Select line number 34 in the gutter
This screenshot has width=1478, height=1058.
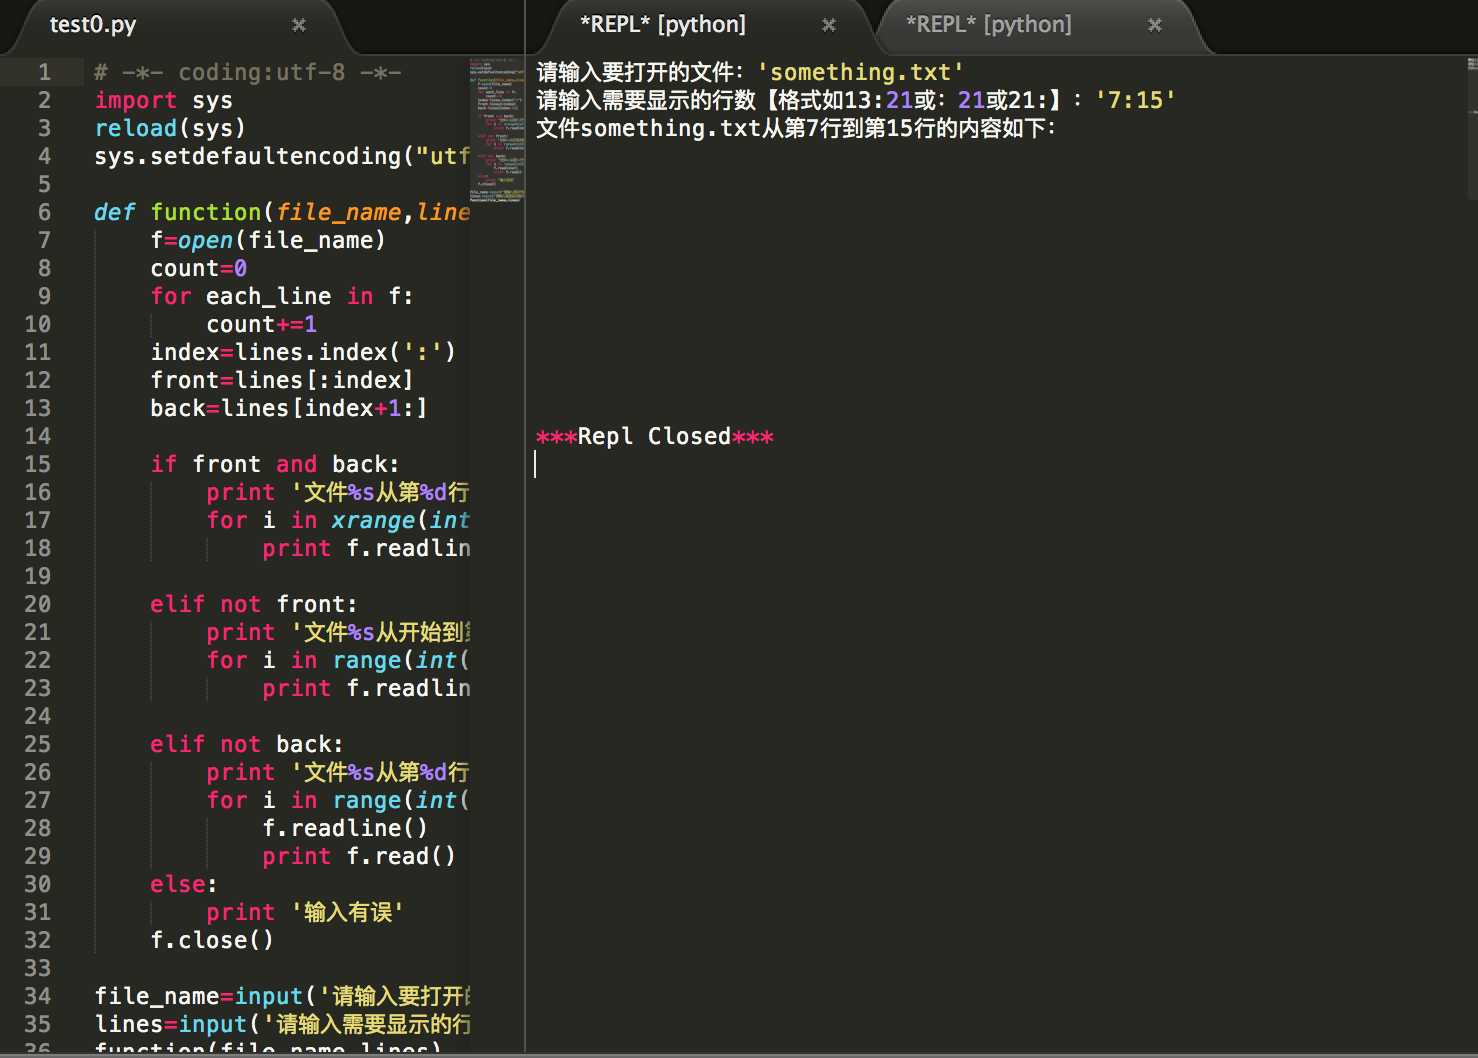pos(38,996)
